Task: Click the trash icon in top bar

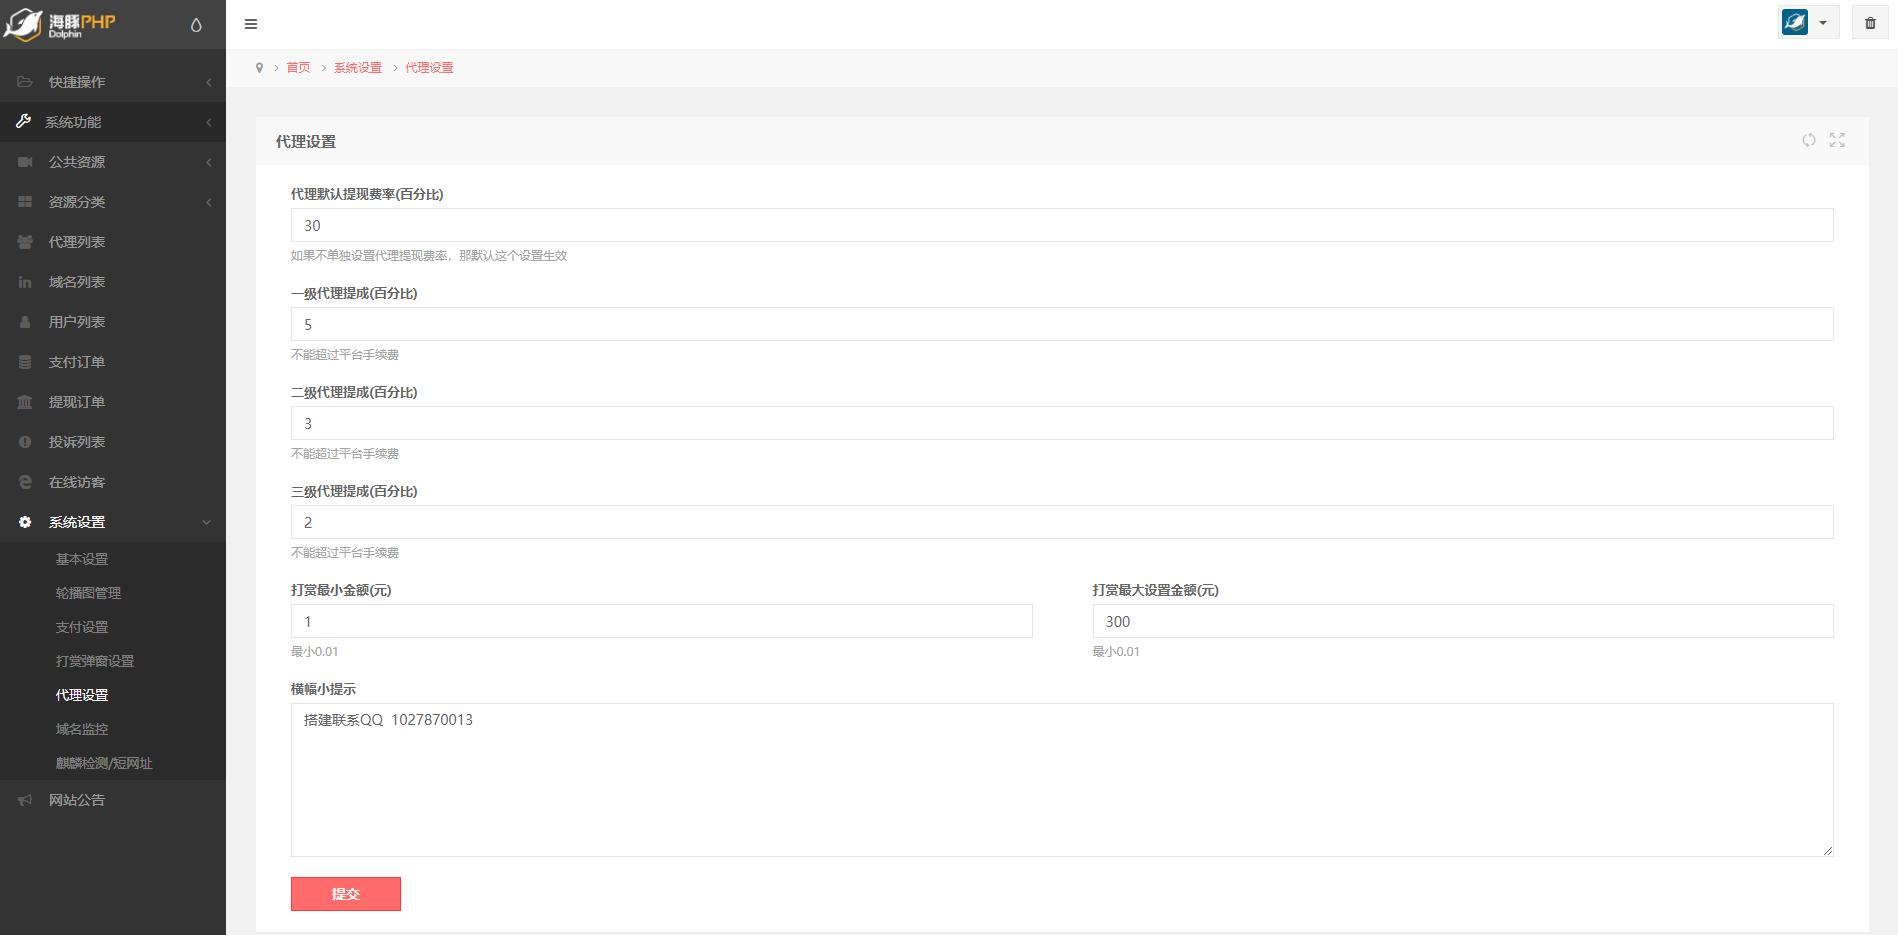Action: click(1870, 23)
